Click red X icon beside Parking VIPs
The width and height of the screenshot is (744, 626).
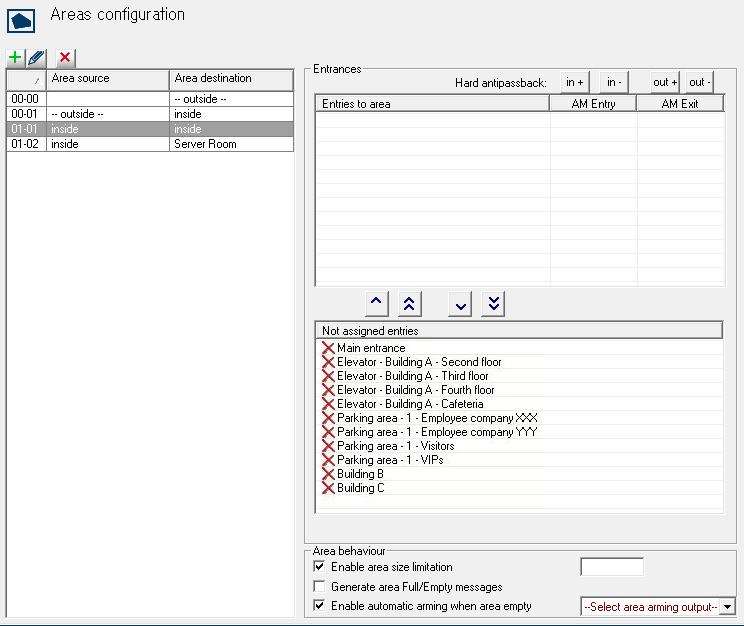tap(328, 460)
